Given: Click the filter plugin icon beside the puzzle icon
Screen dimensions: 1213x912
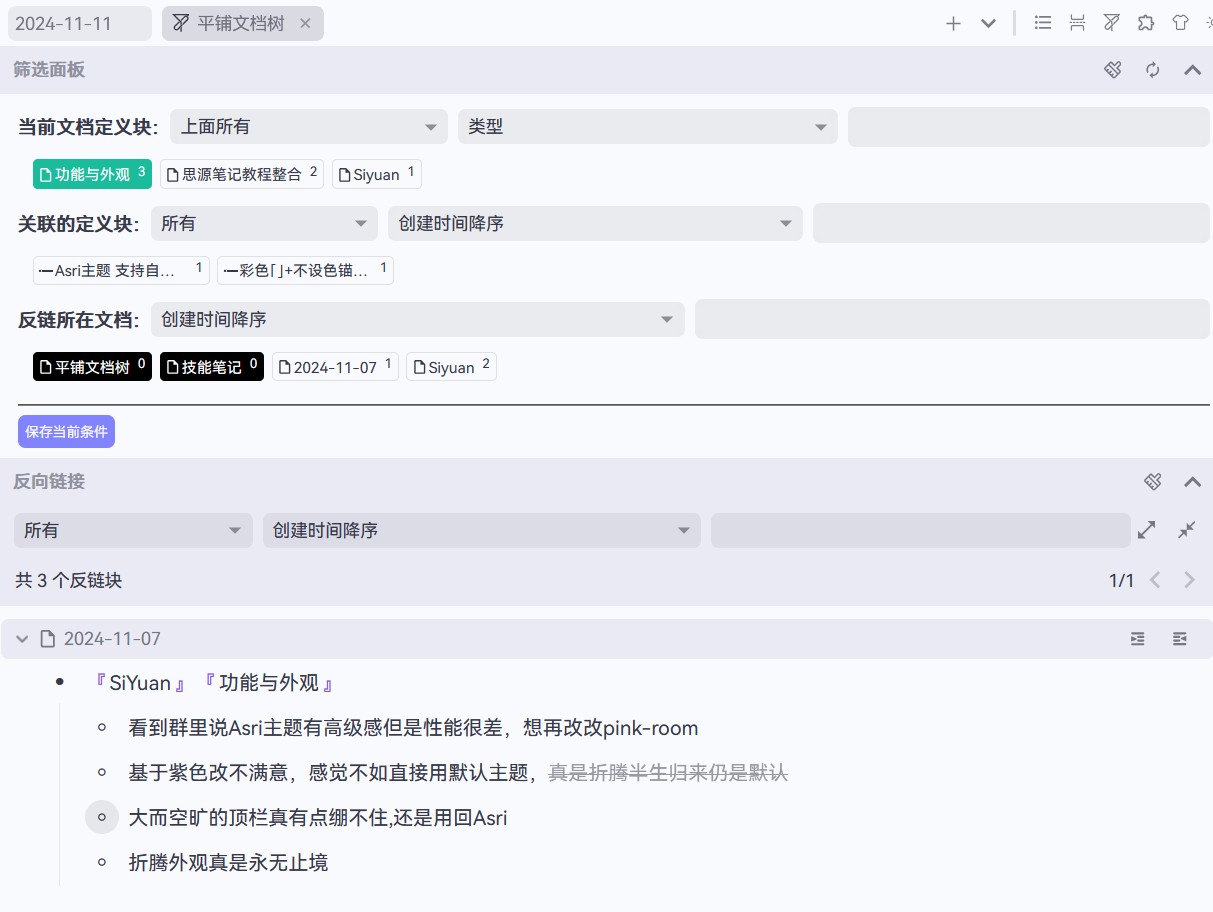Looking at the screenshot, I should [x=1111, y=22].
